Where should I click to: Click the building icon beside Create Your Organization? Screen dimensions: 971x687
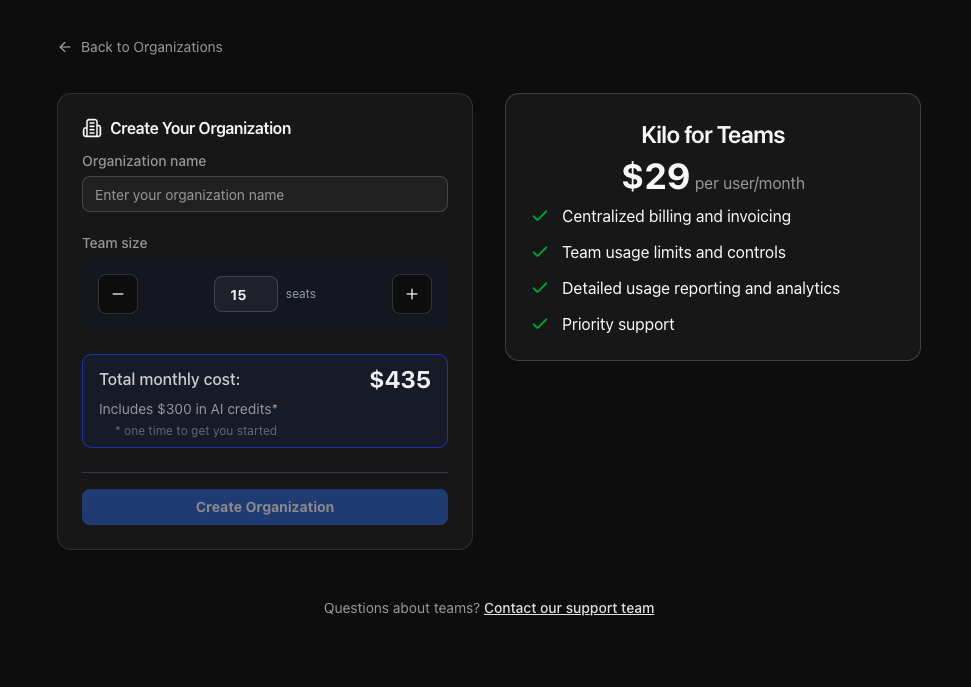click(x=91, y=127)
